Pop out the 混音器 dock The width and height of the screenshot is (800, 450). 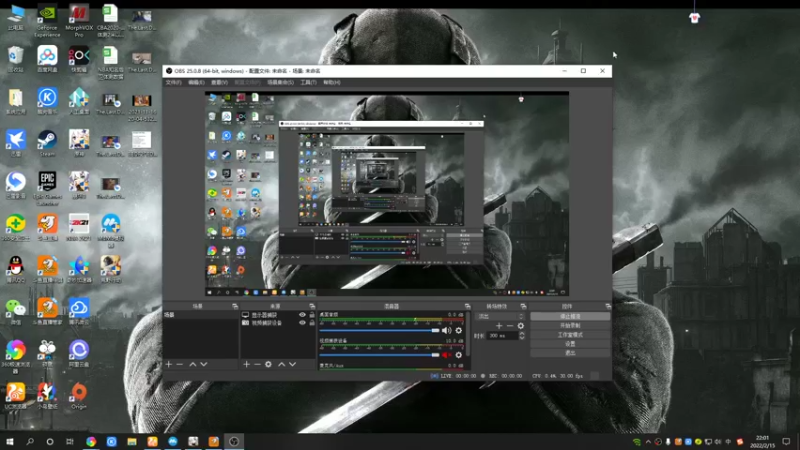click(x=467, y=306)
